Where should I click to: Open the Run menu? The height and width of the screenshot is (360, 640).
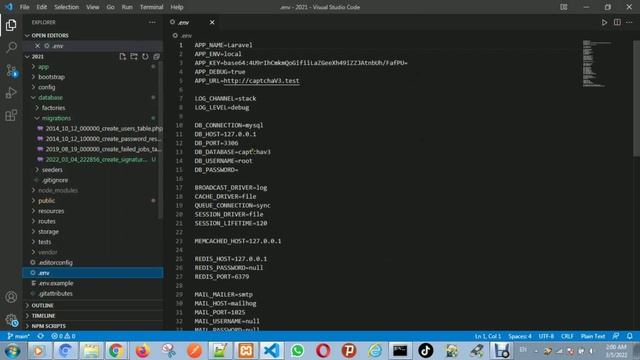pyautogui.click(x=127, y=7)
